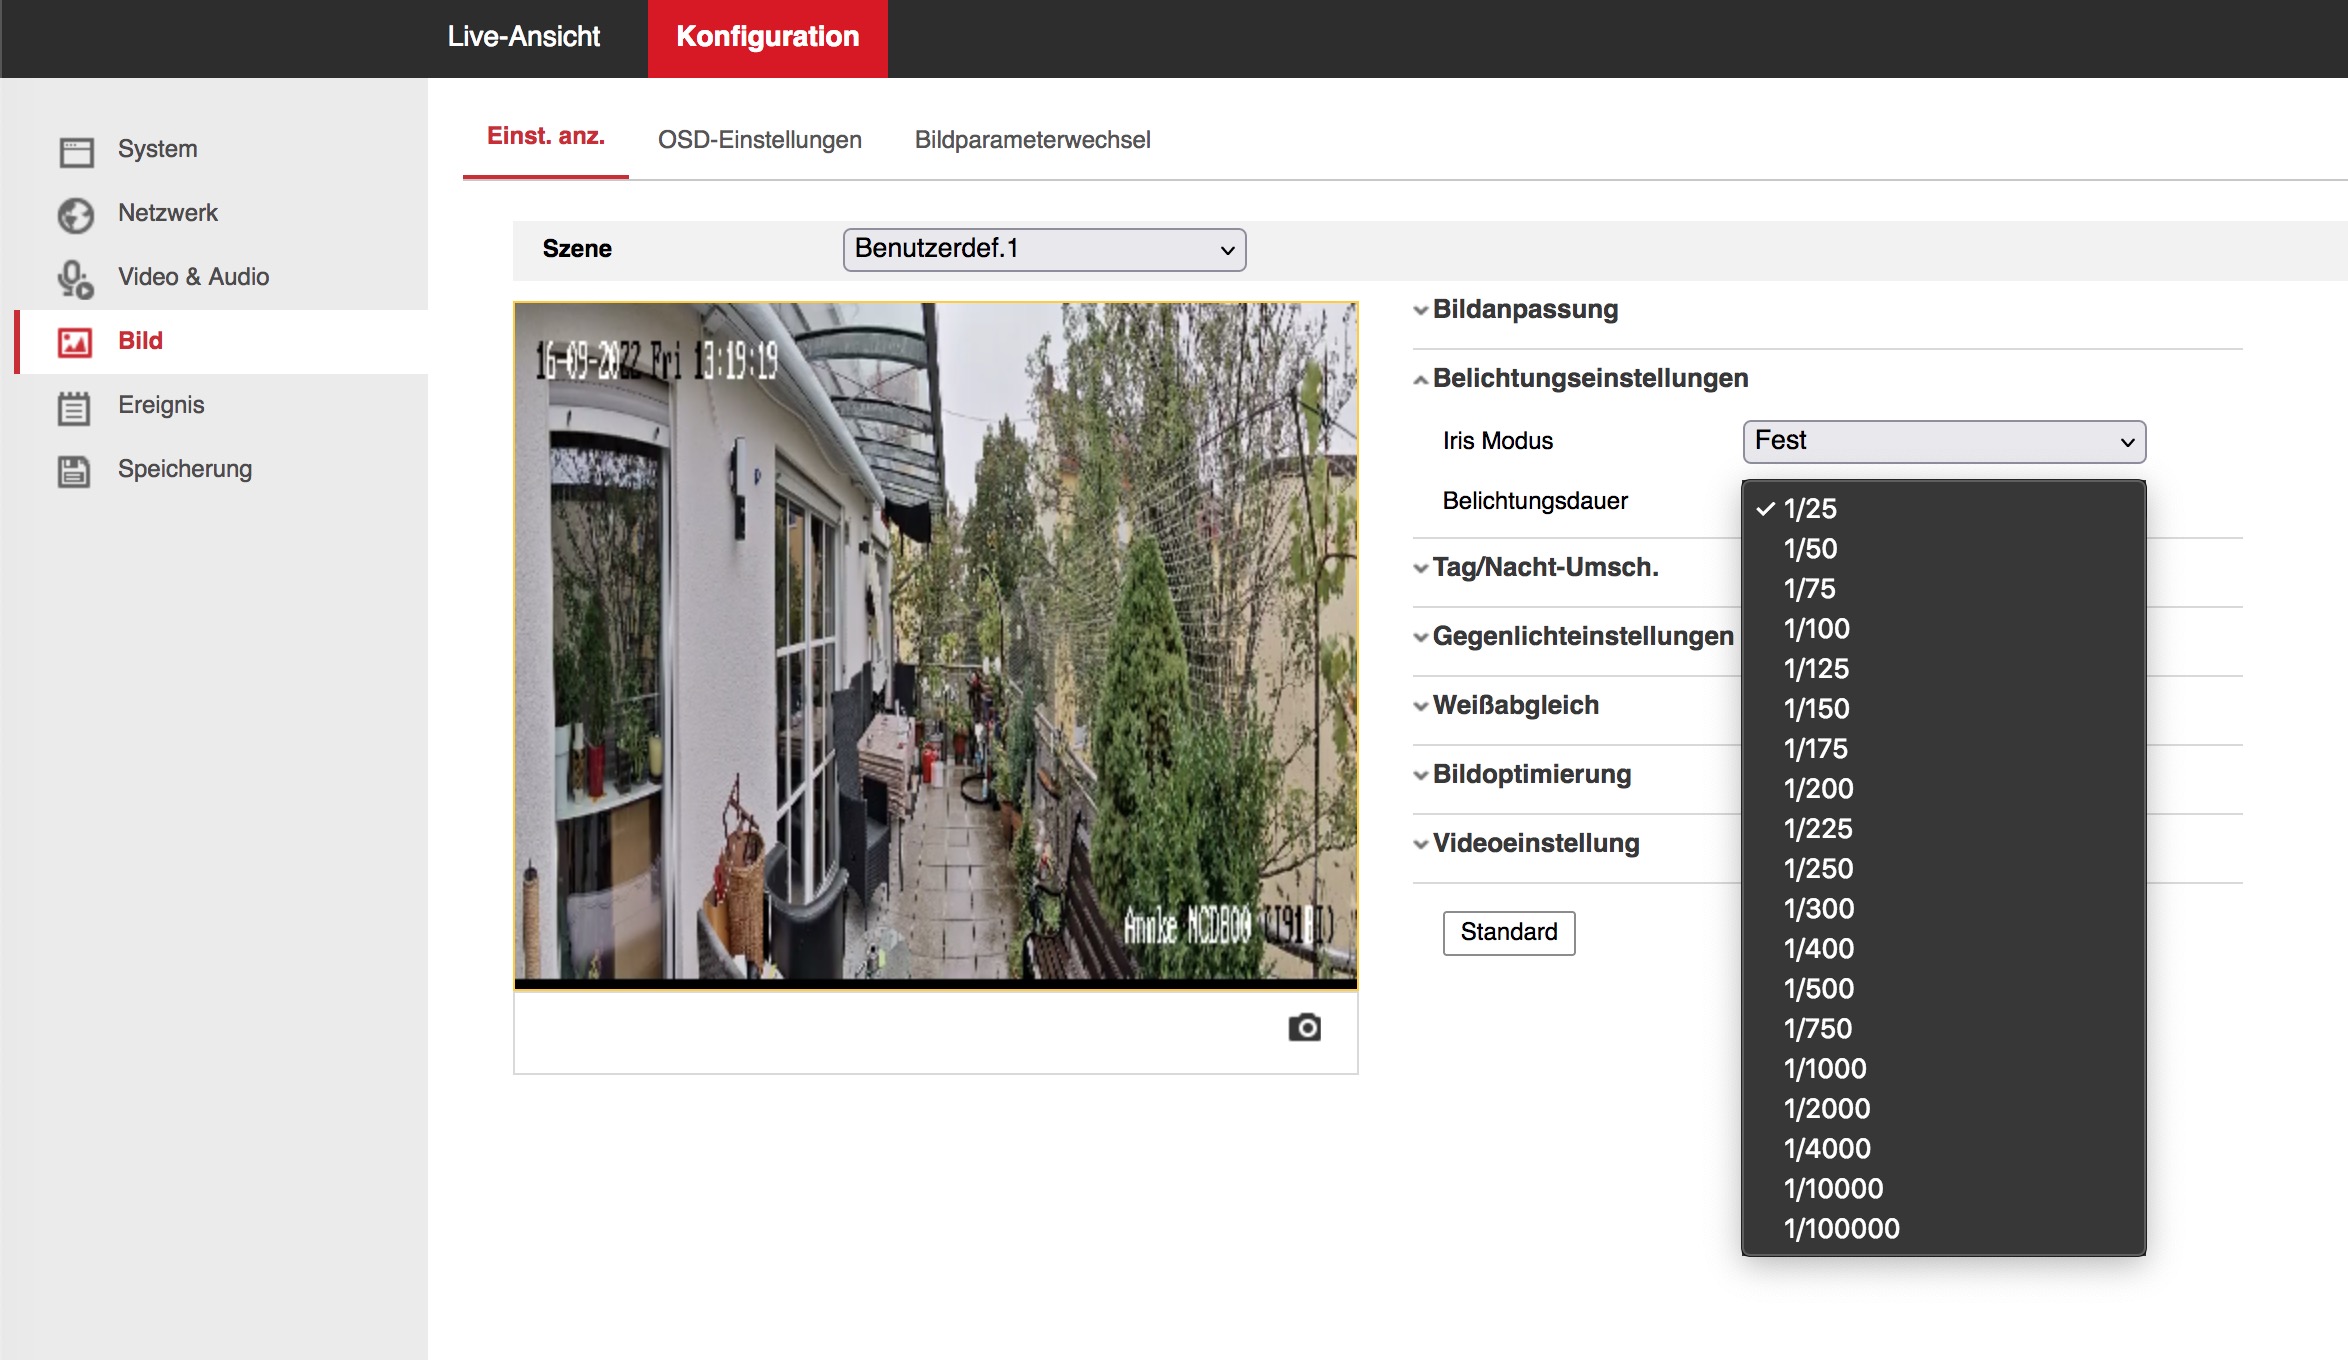Expand the Weißabgleich section
This screenshot has width=2348, height=1360.
(x=1514, y=706)
